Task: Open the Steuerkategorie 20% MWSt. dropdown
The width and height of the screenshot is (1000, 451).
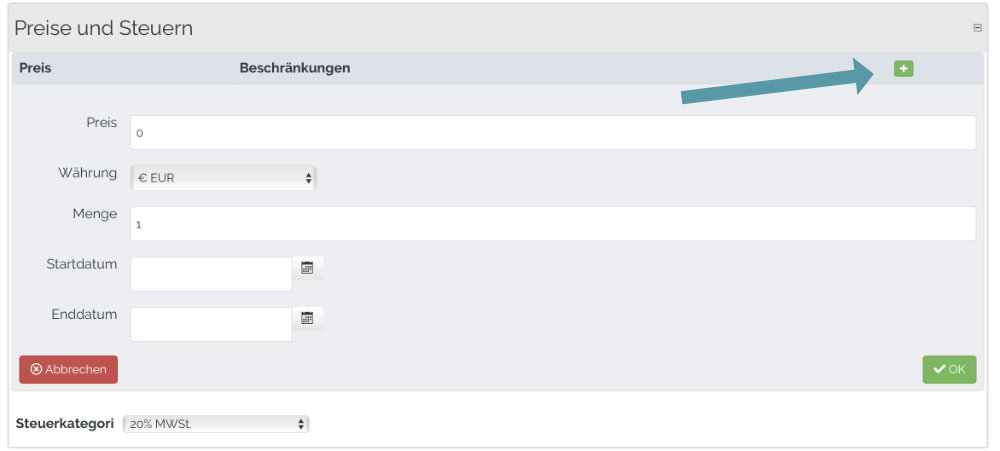Action: tap(216, 424)
